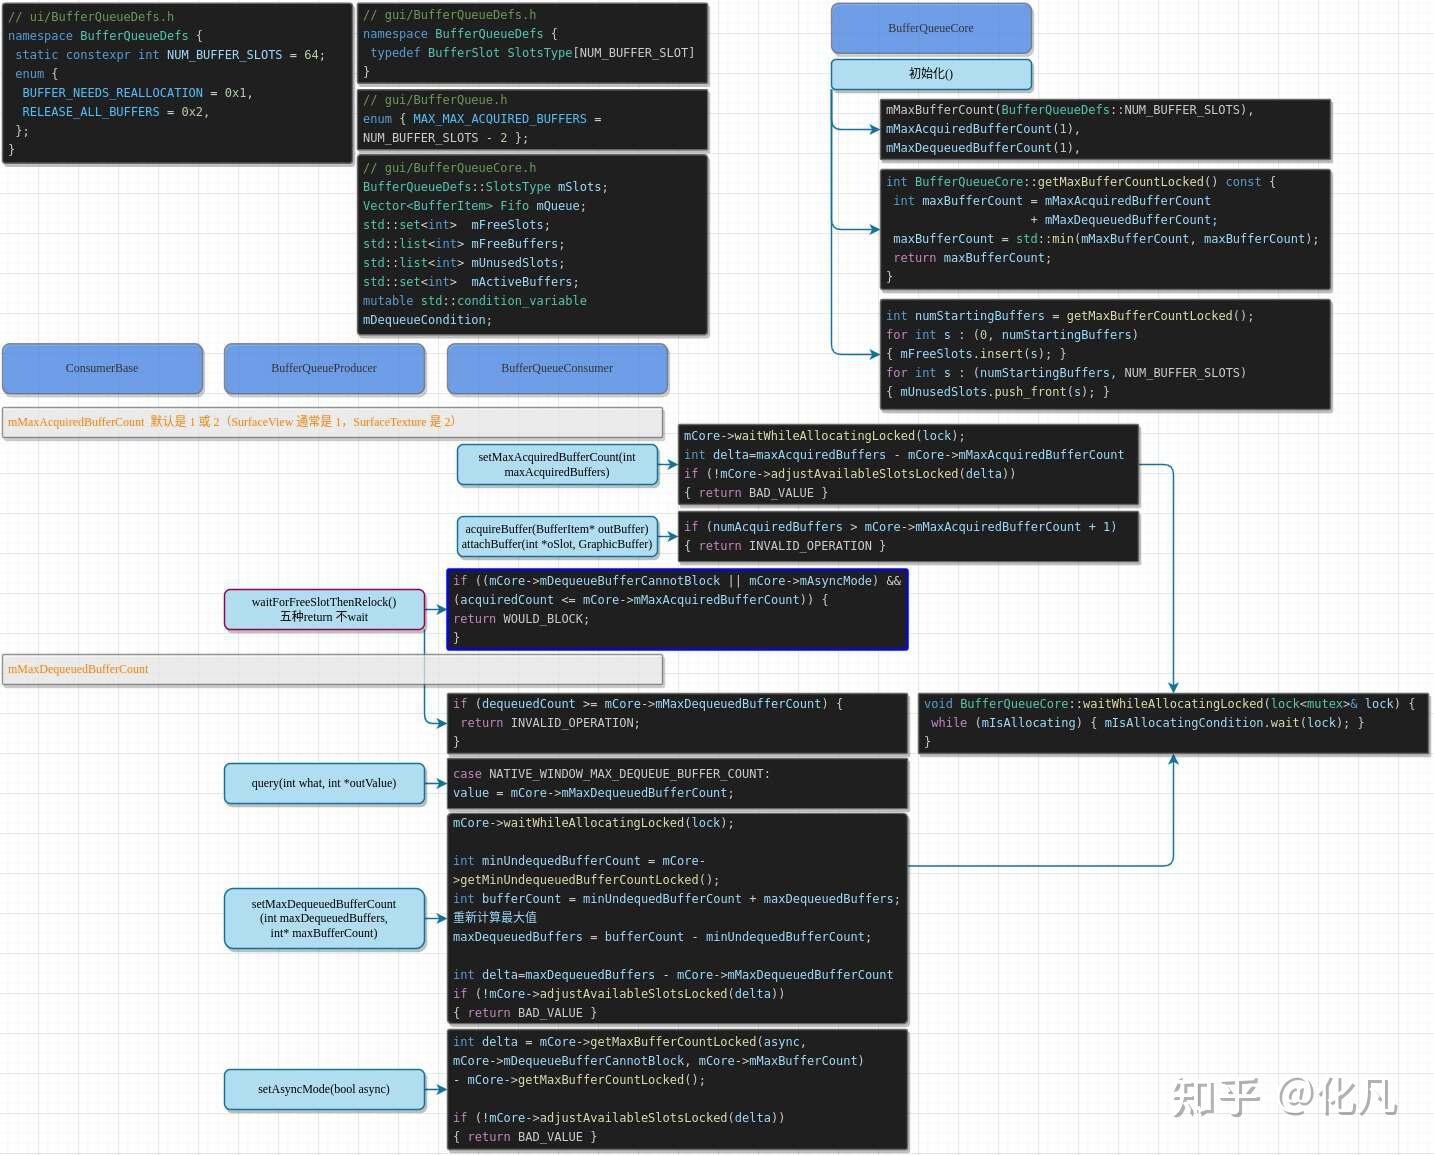Click text 'mDequeueCondition;'
Screen dimensions: 1434x1155
point(427,320)
